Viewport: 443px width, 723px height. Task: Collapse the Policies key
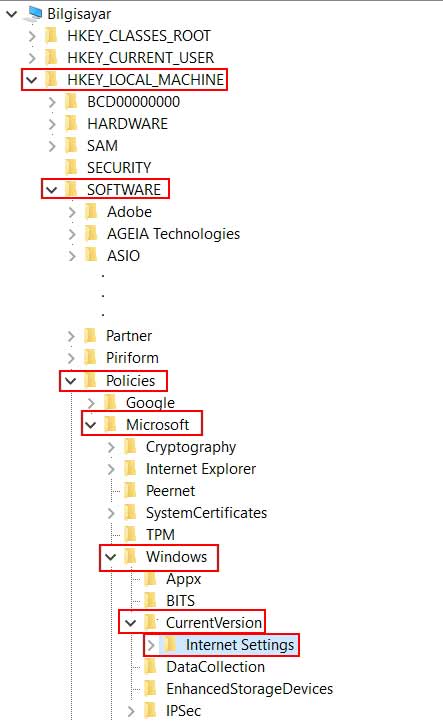pos(71,381)
